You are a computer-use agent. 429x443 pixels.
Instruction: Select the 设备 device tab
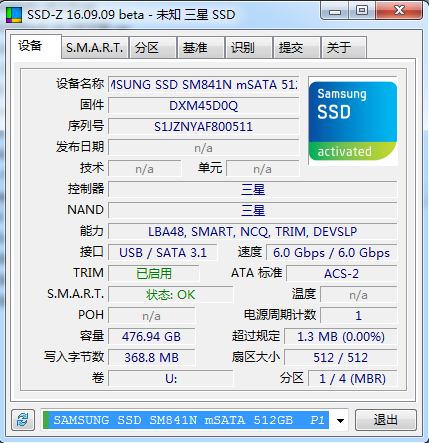(36, 46)
